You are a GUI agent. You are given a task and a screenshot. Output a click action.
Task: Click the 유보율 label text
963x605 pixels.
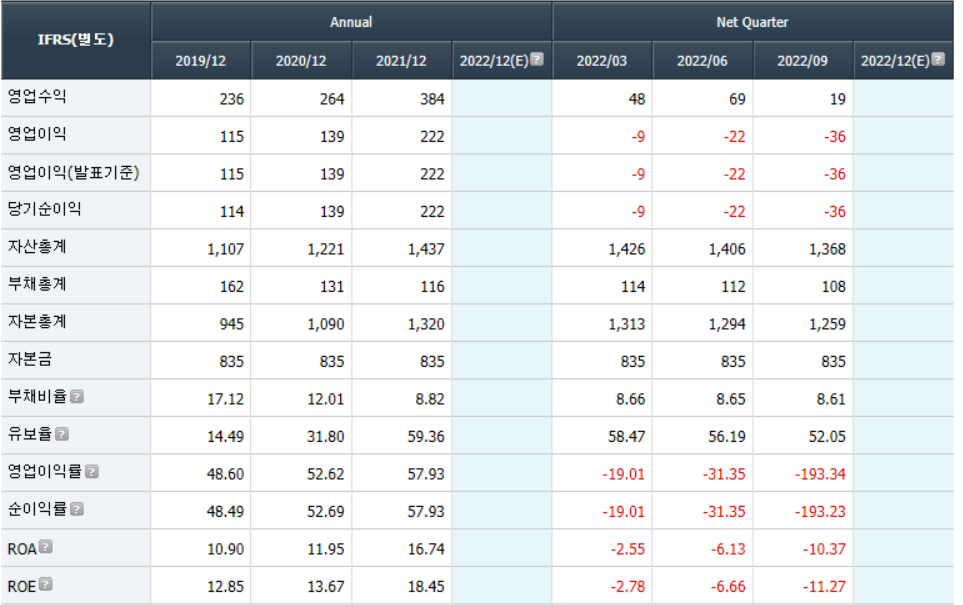click(29, 434)
